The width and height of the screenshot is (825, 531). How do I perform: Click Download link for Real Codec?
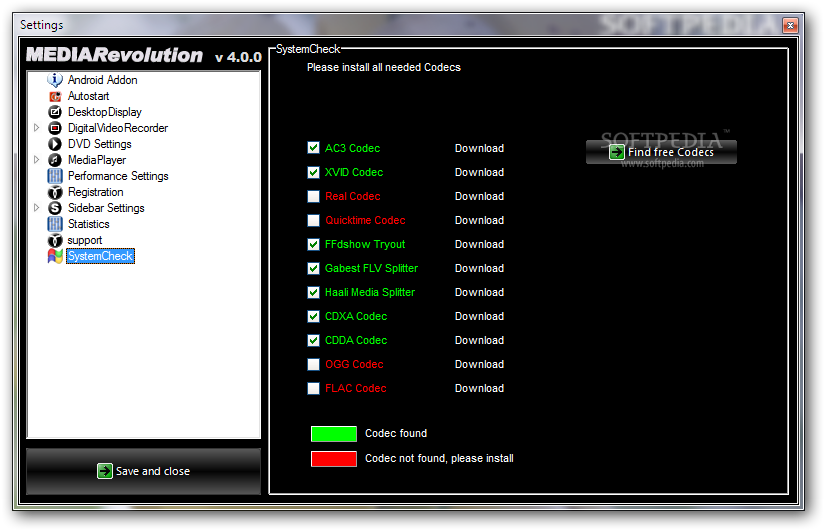479,196
